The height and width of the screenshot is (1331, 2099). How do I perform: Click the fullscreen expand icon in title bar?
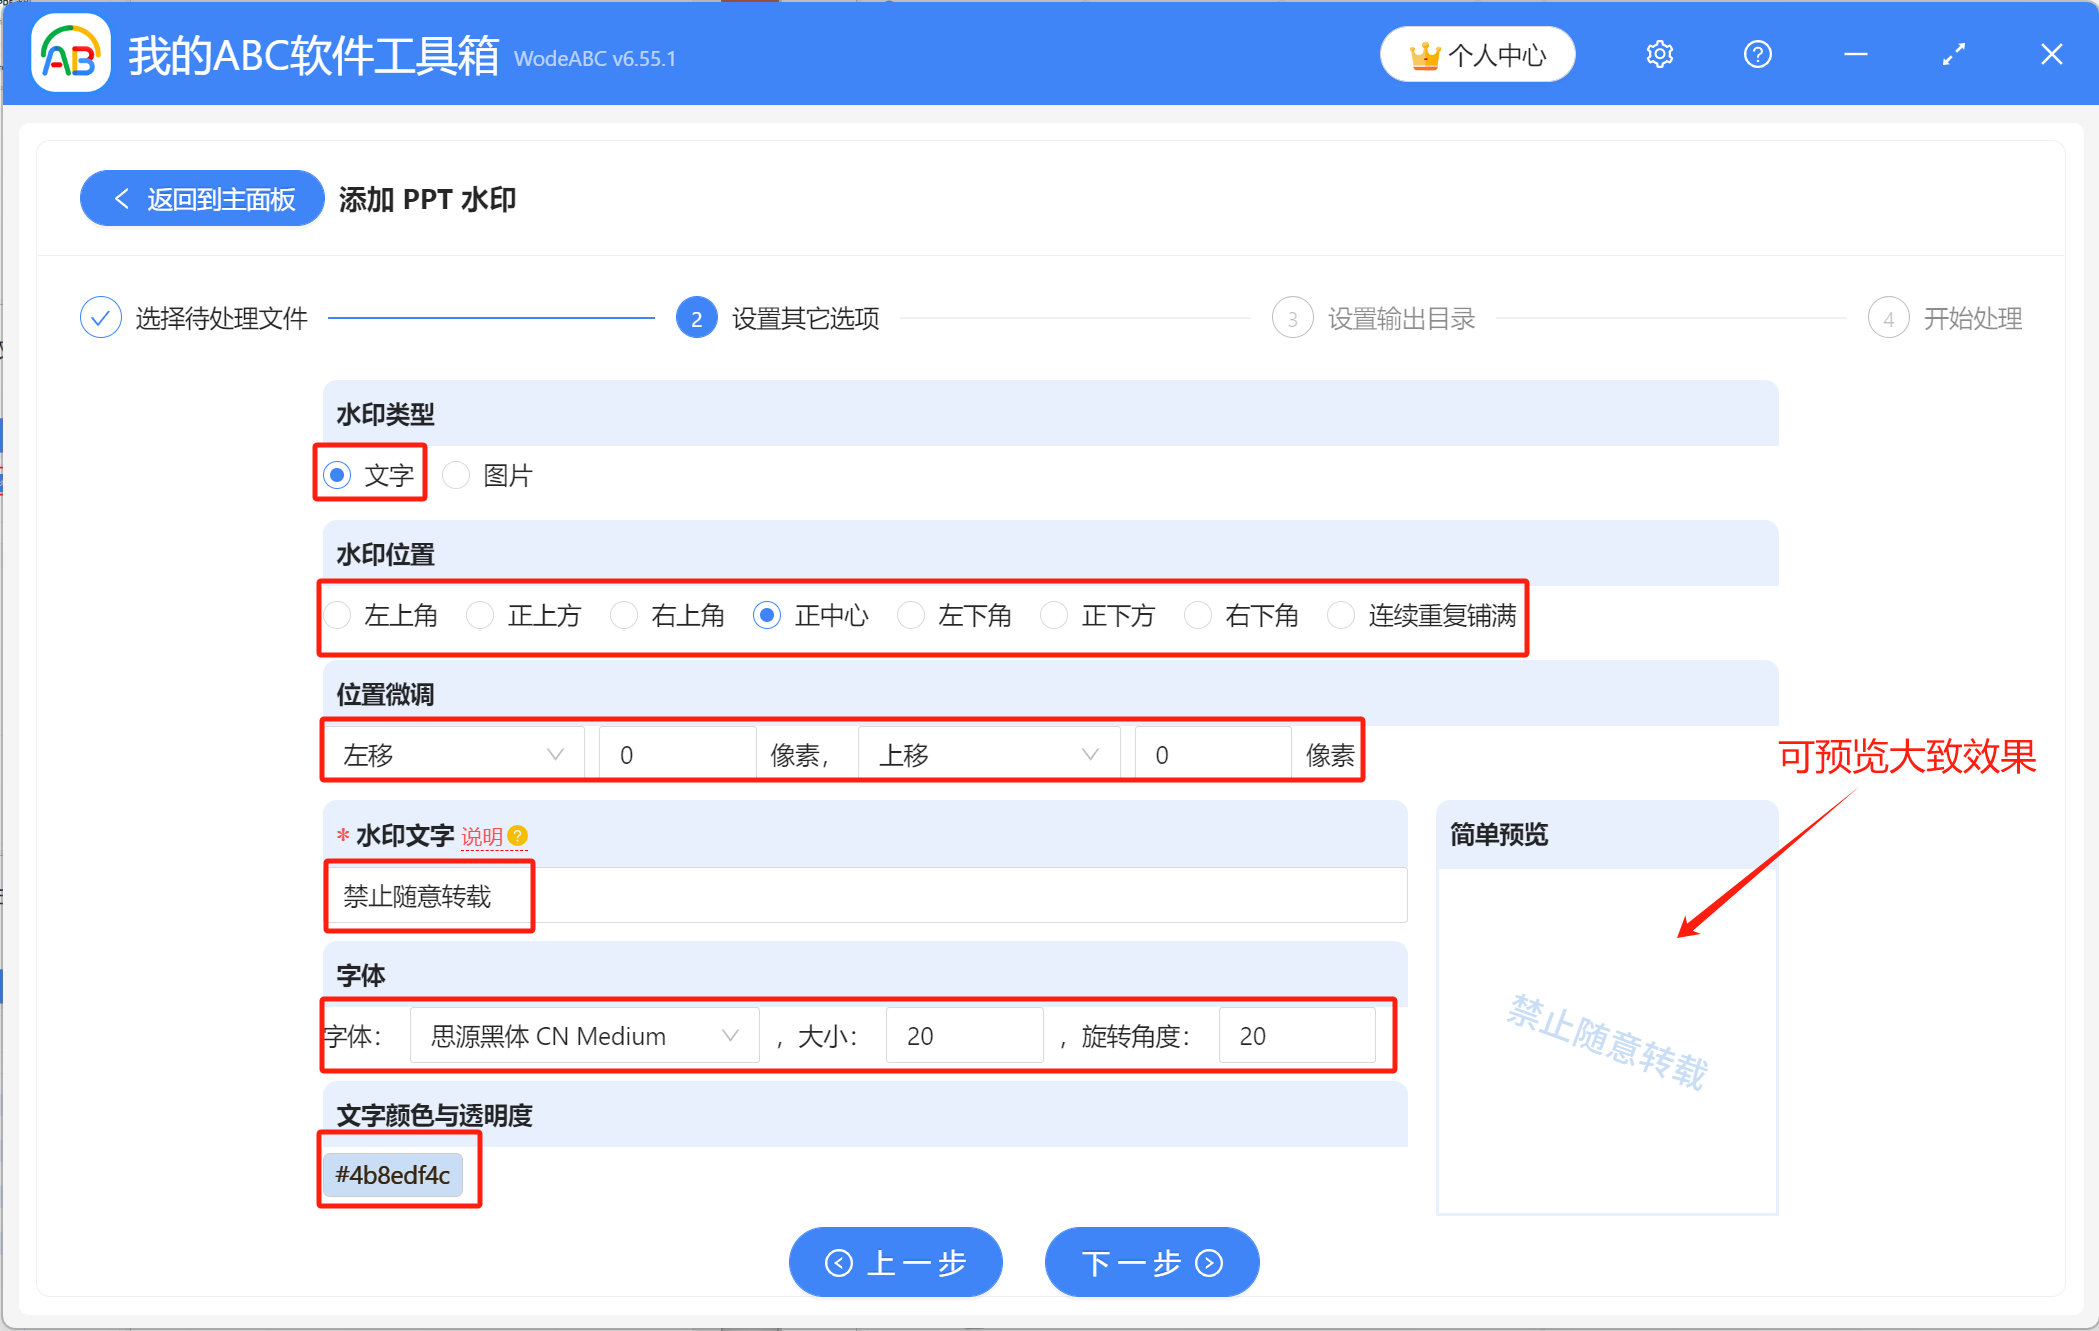[1953, 54]
